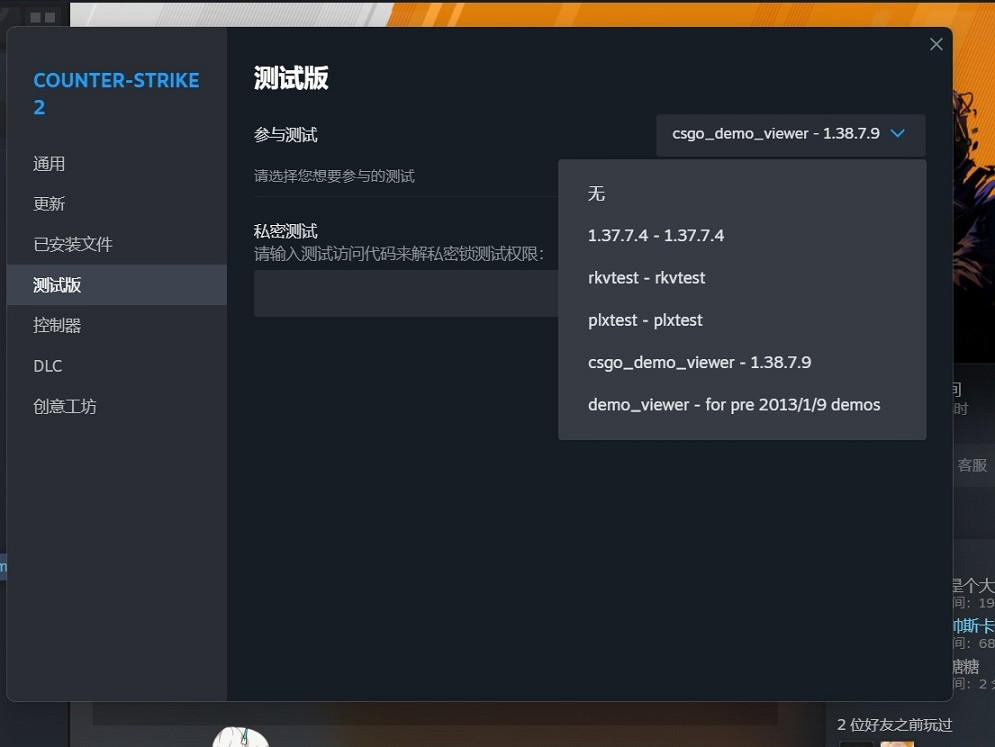
Task: Choose the rkvtest beta branch
Action: [x=644, y=277]
